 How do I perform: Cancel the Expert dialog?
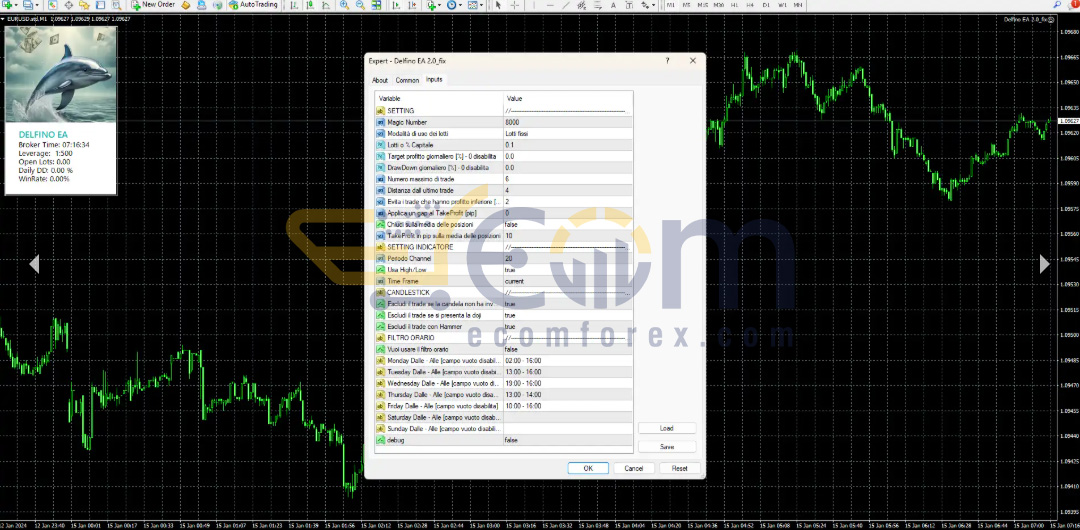(634, 468)
